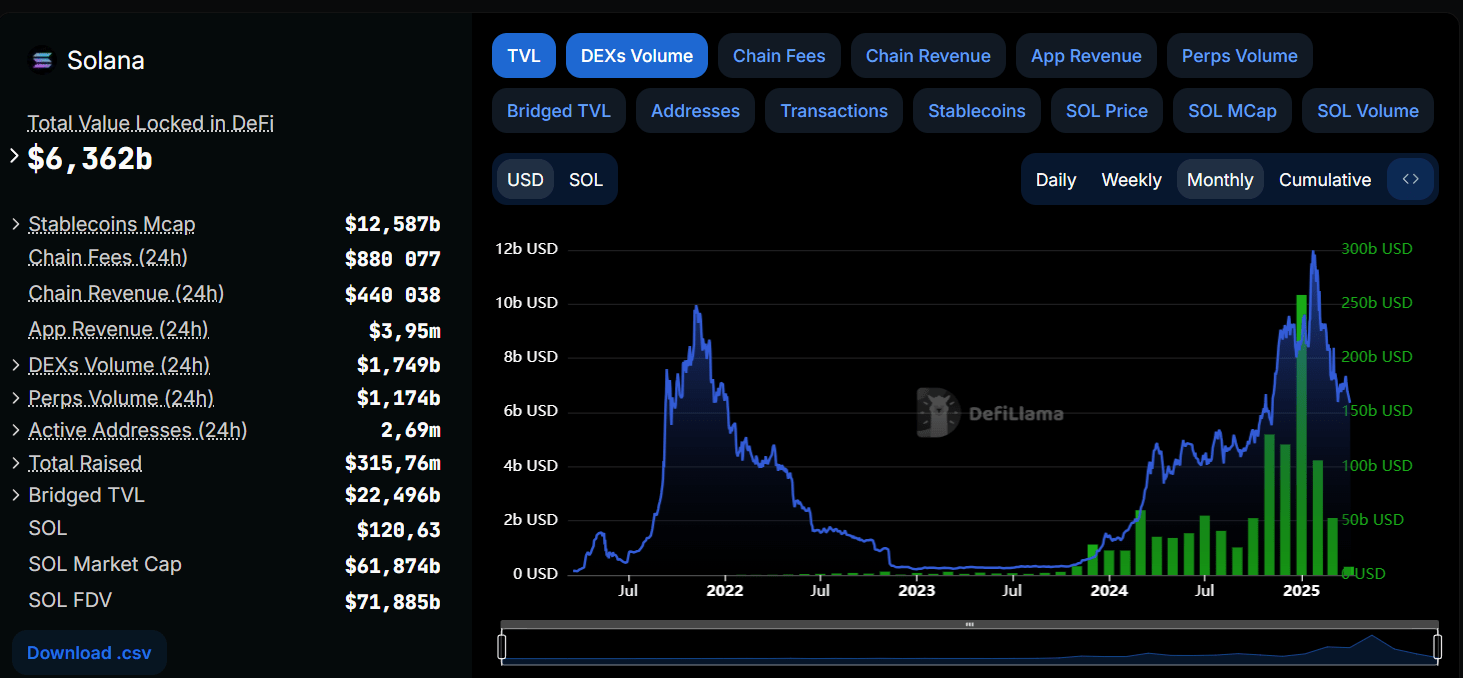Click the $1,749b DEXs volume value
The width and height of the screenshot is (1463, 678).
pos(398,366)
